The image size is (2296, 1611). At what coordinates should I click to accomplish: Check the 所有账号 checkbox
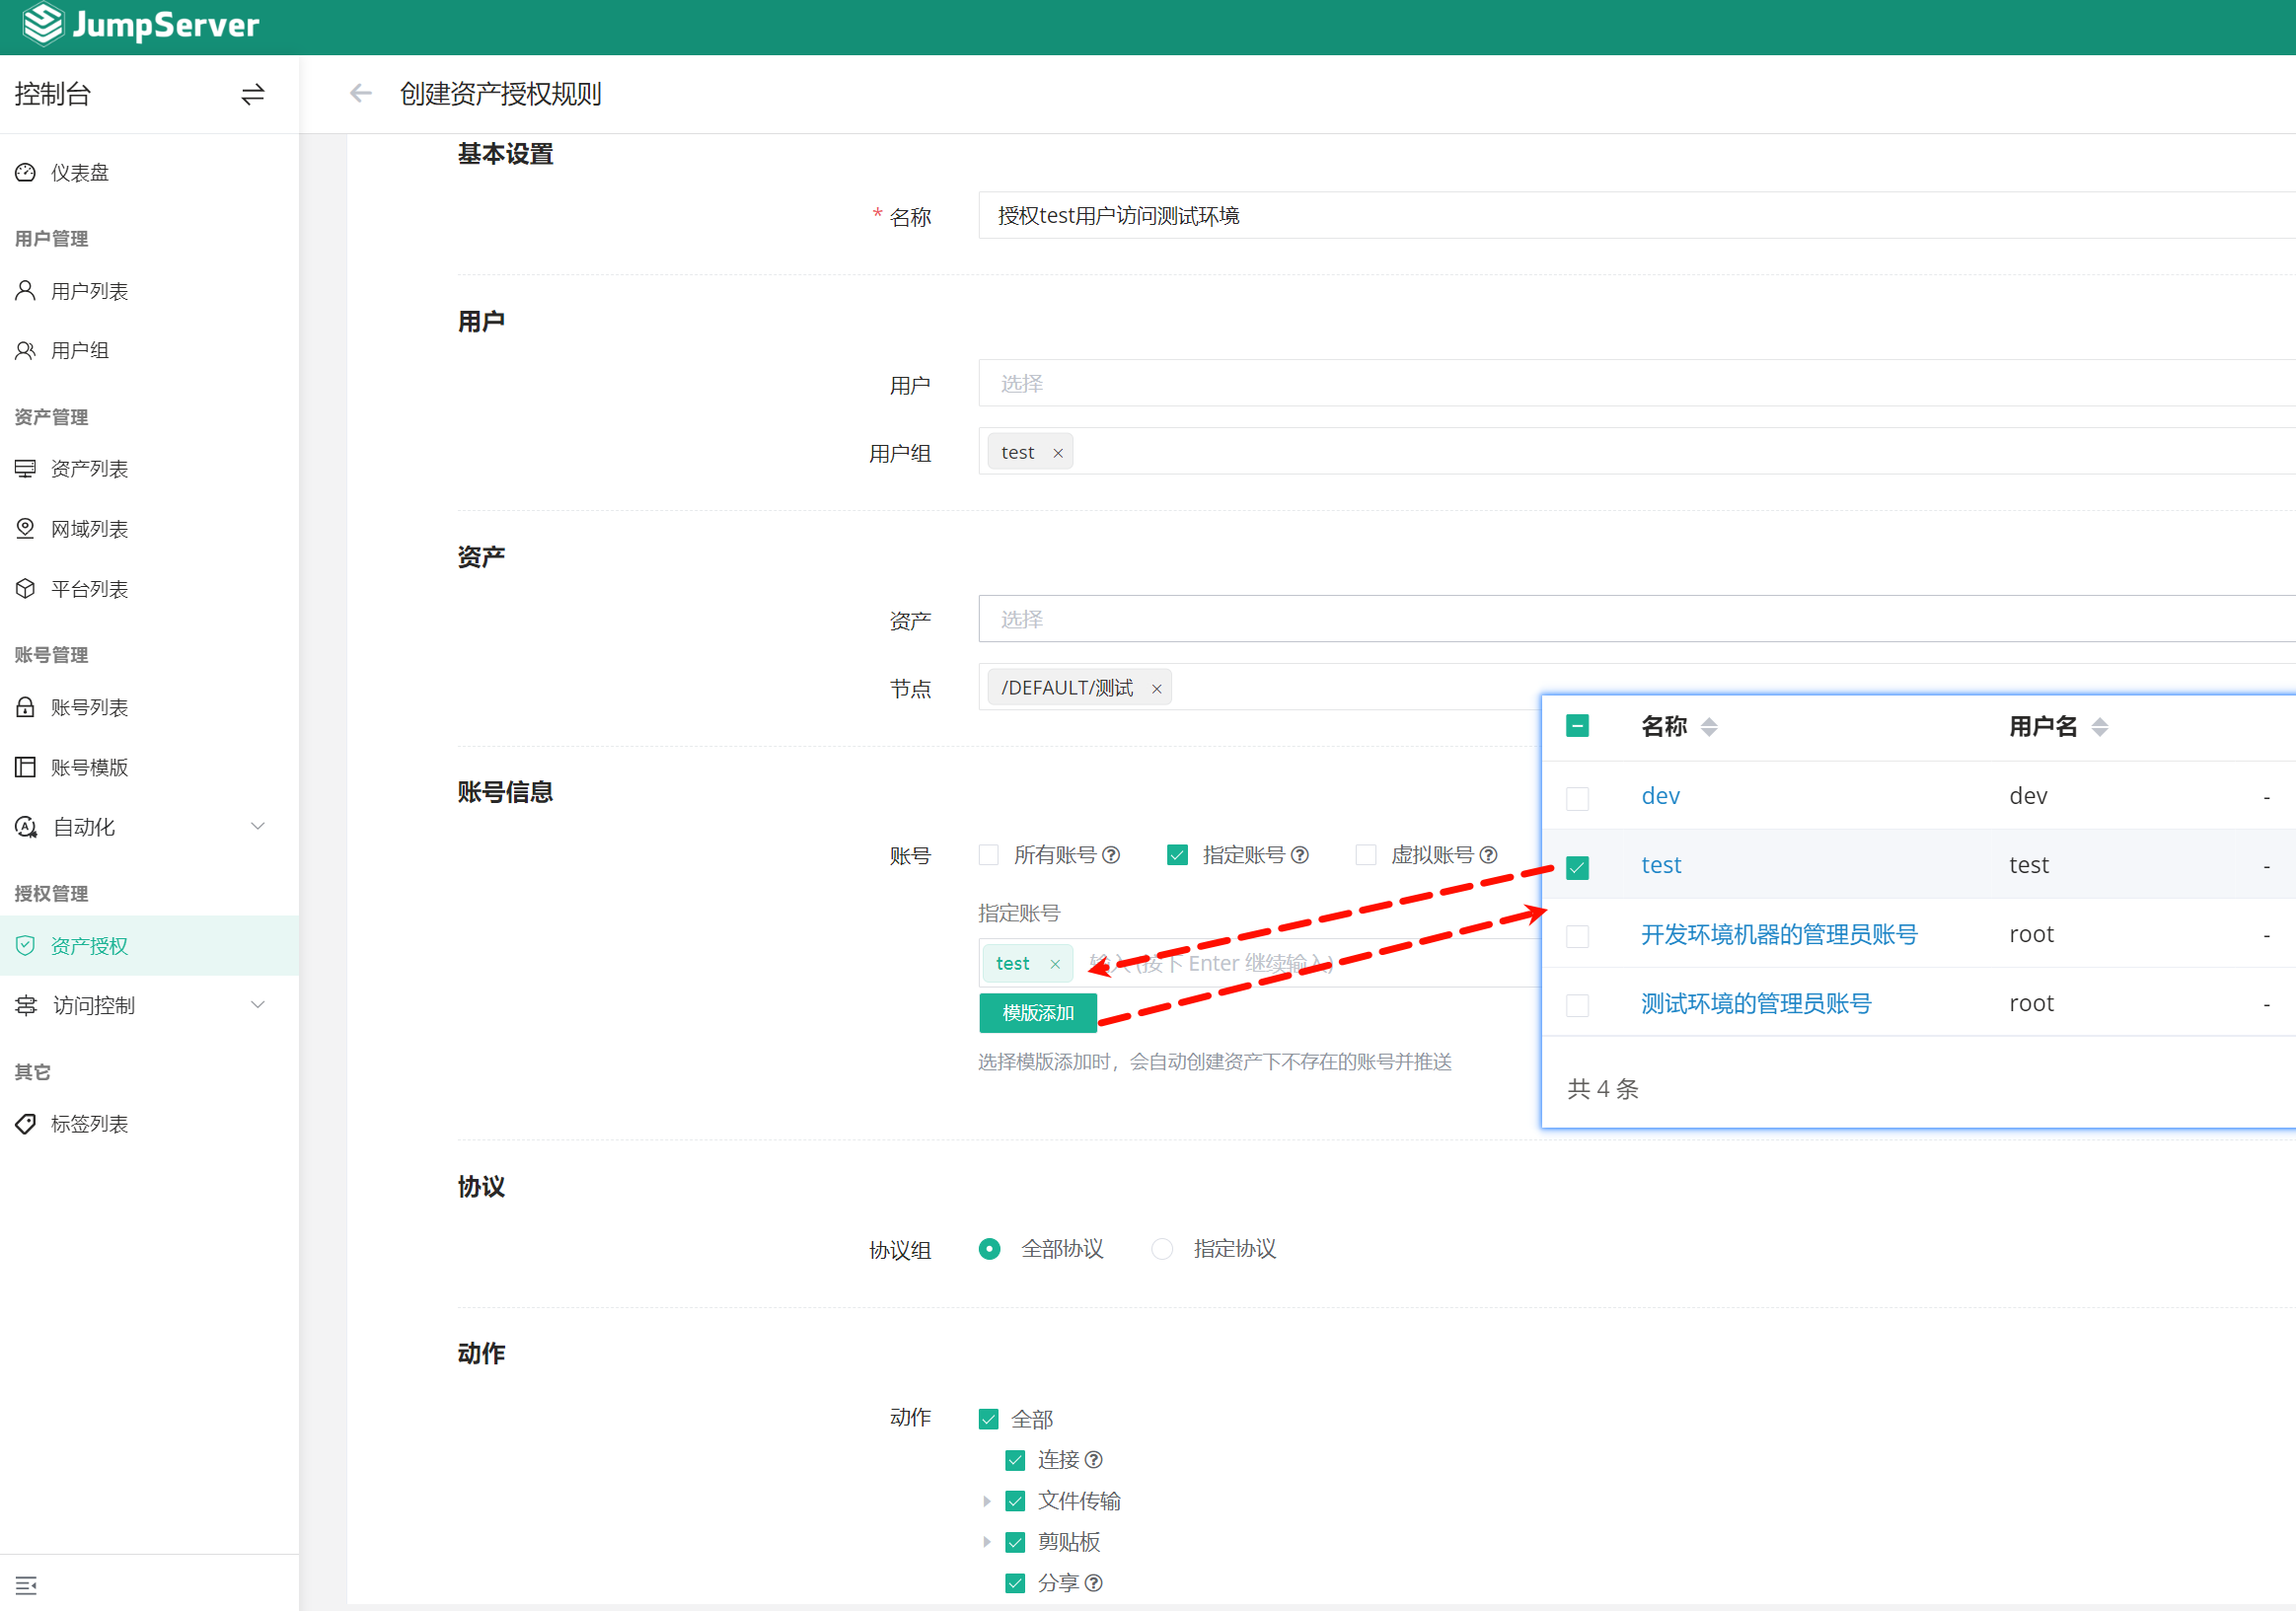[x=989, y=855]
